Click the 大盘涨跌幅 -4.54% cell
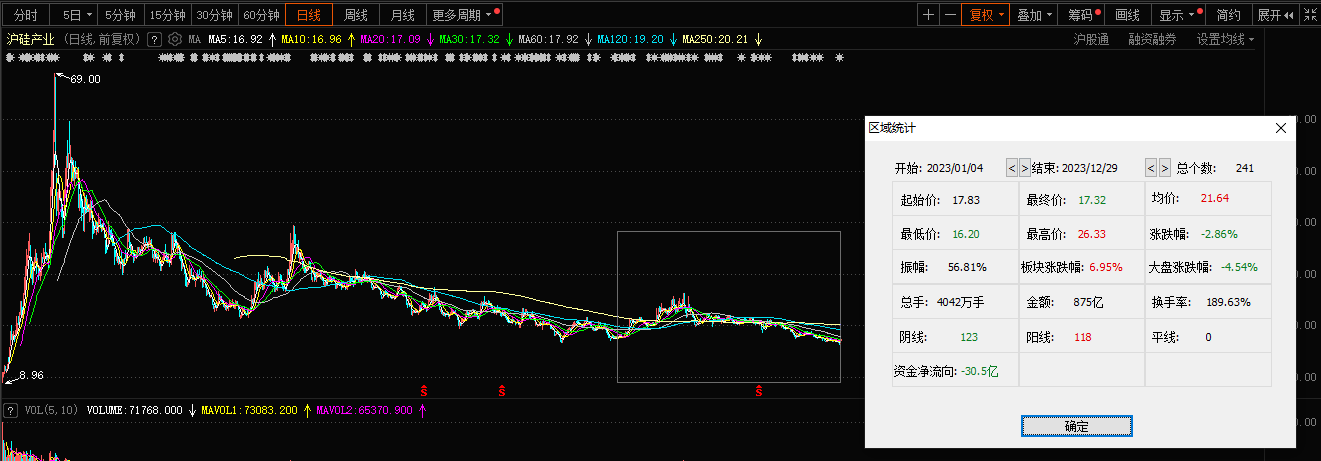 [x=1208, y=268]
